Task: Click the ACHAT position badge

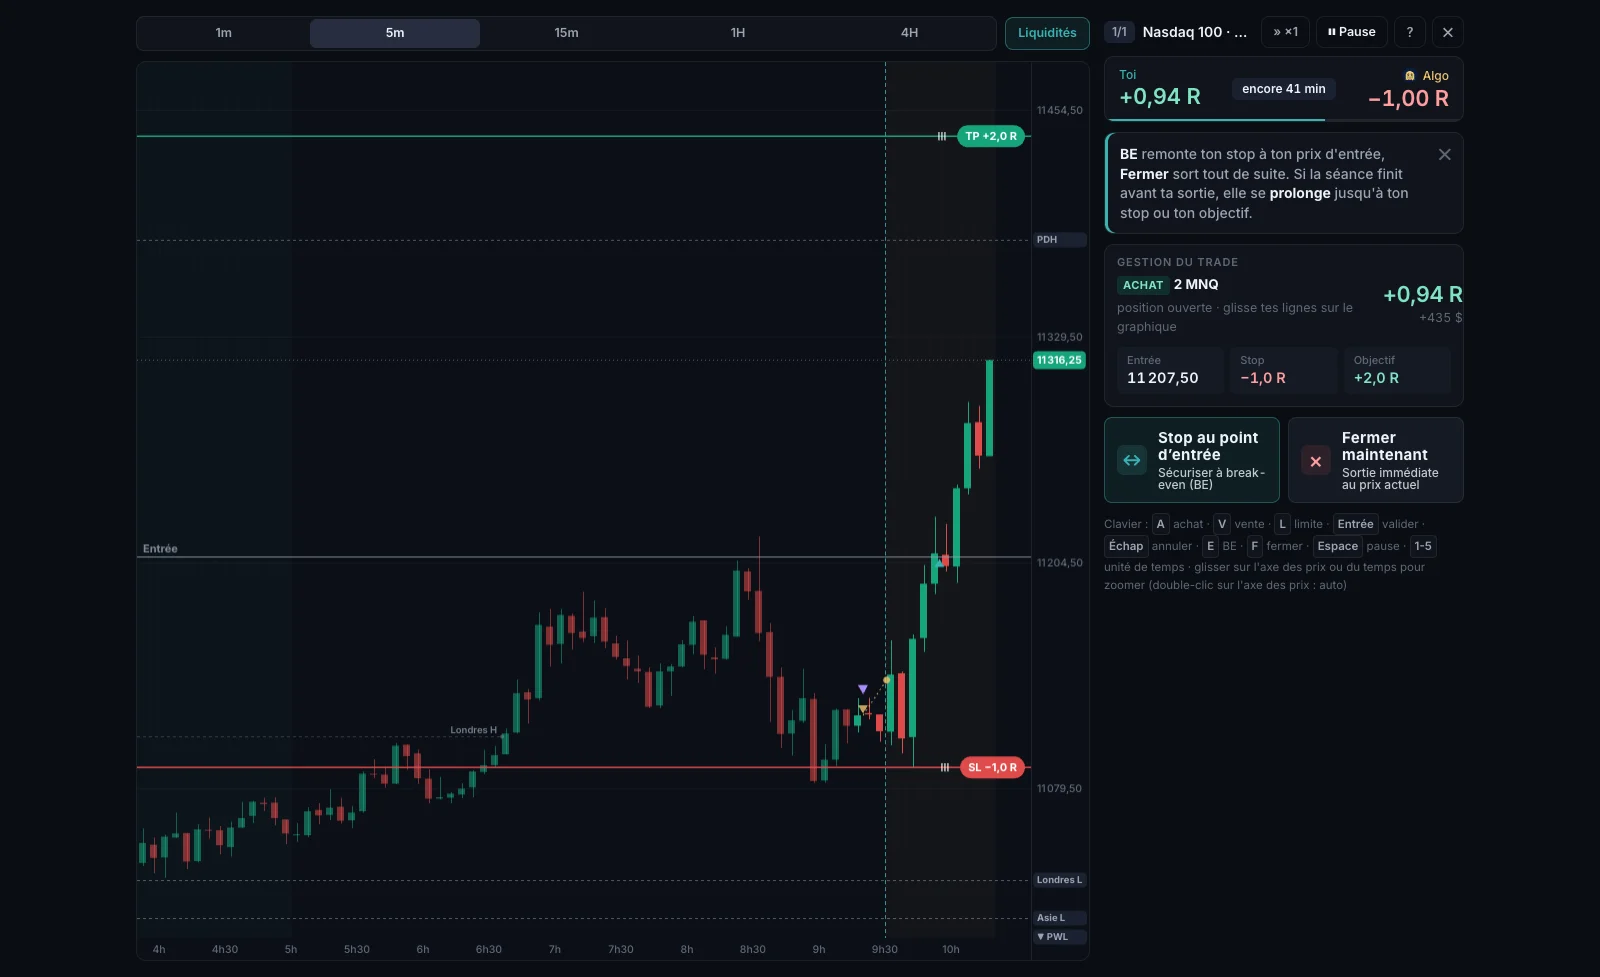Action: [1143, 285]
